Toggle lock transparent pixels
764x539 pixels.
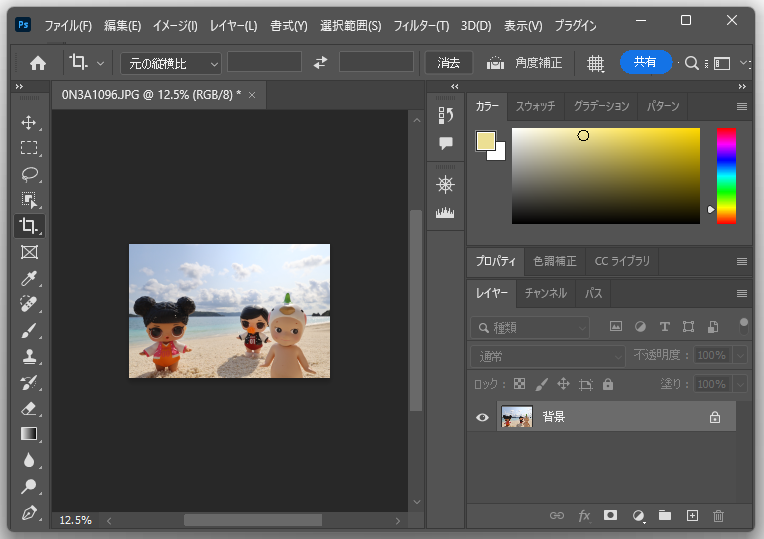(x=519, y=384)
